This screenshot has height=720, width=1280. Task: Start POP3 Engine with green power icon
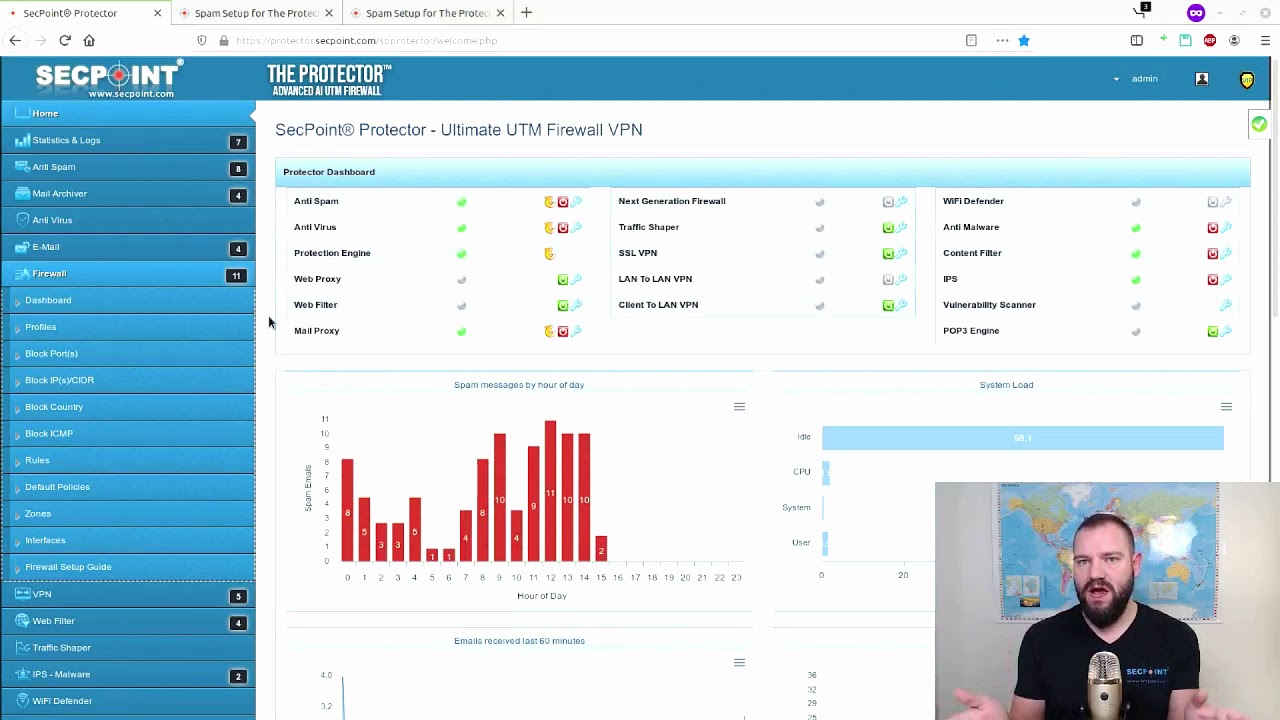point(1213,332)
